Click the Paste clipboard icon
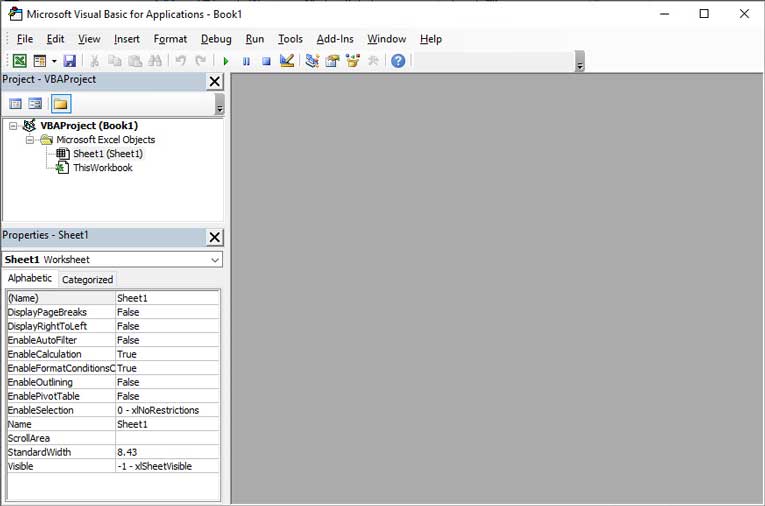 pos(135,61)
